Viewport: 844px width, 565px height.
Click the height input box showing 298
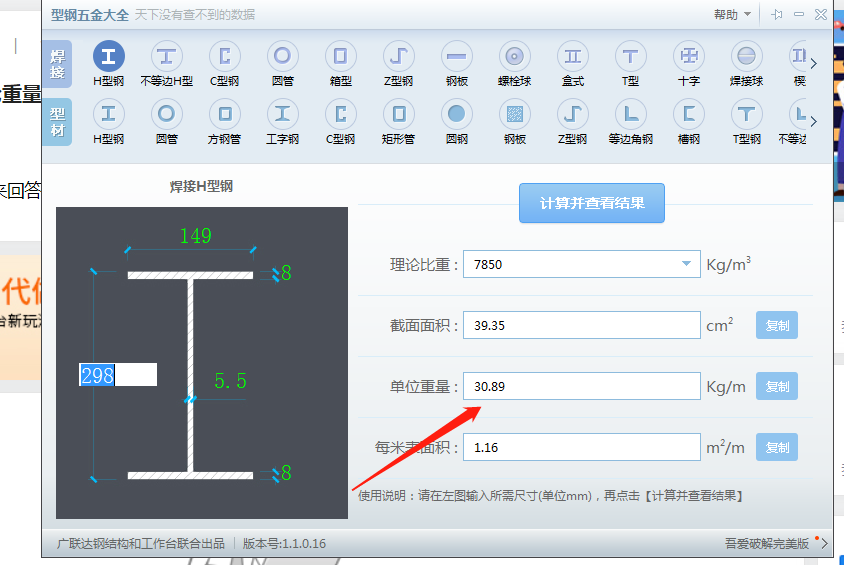pyautogui.click(x=118, y=375)
